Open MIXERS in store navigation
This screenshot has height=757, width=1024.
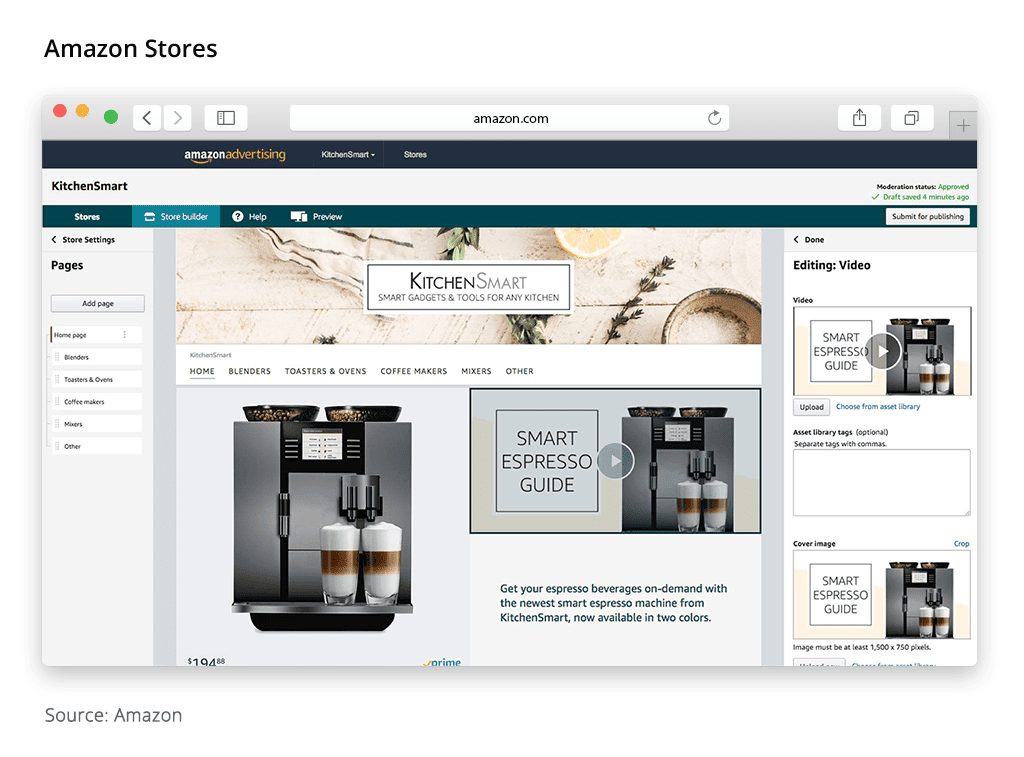tap(476, 371)
